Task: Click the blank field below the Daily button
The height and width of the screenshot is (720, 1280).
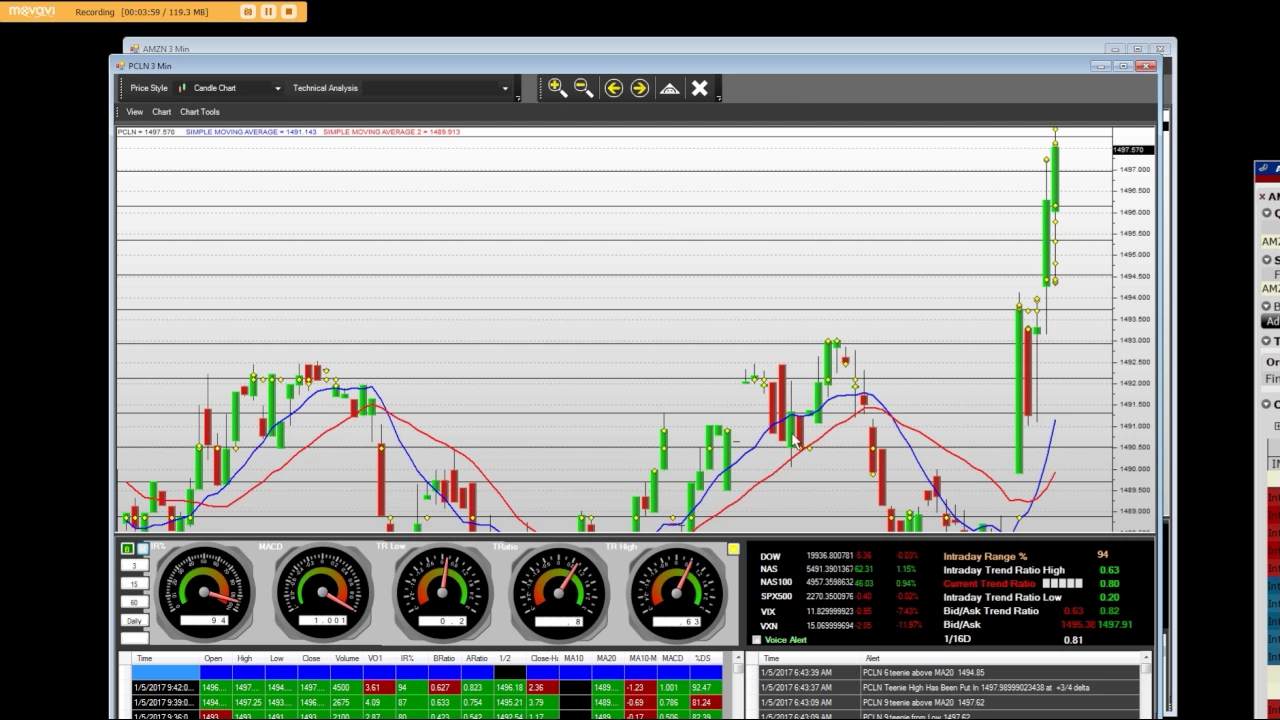Action: 134,639
